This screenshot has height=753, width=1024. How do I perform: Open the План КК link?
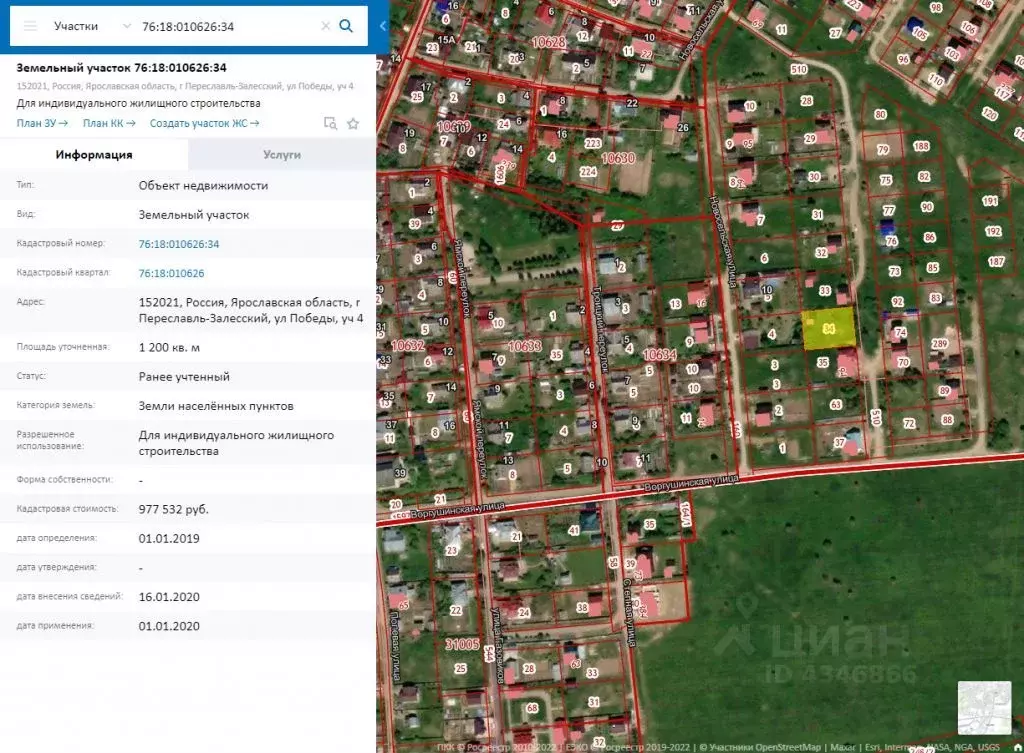click(109, 123)
